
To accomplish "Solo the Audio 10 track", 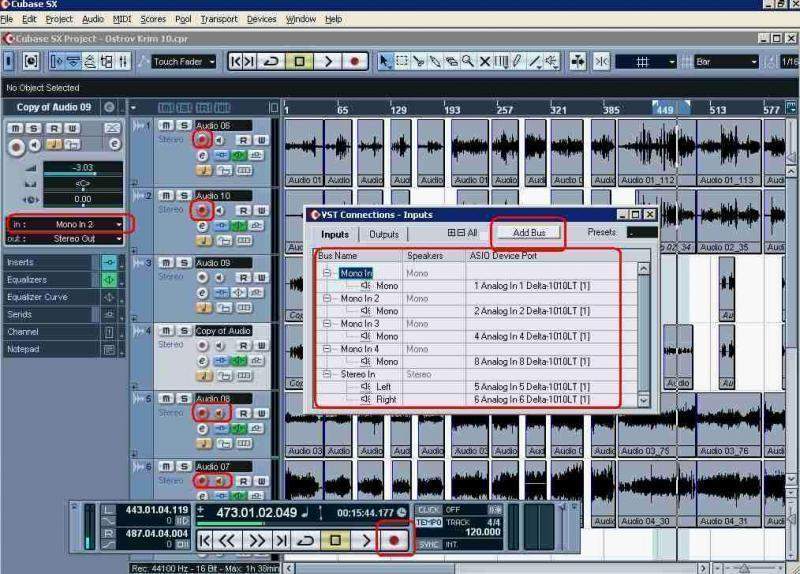I will 184,196.
